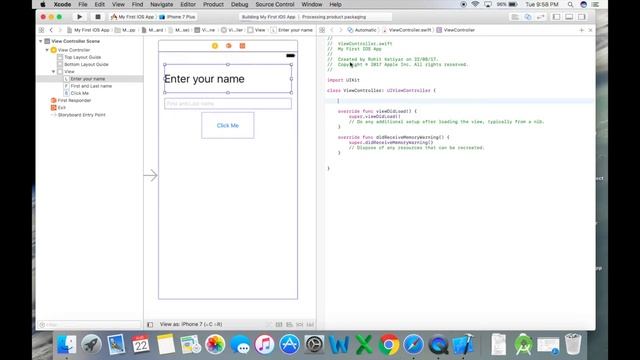Open the iPhone 7 Plus device selector
The height and width of the screenshot is (360, 640).
[x=178, y=17]
